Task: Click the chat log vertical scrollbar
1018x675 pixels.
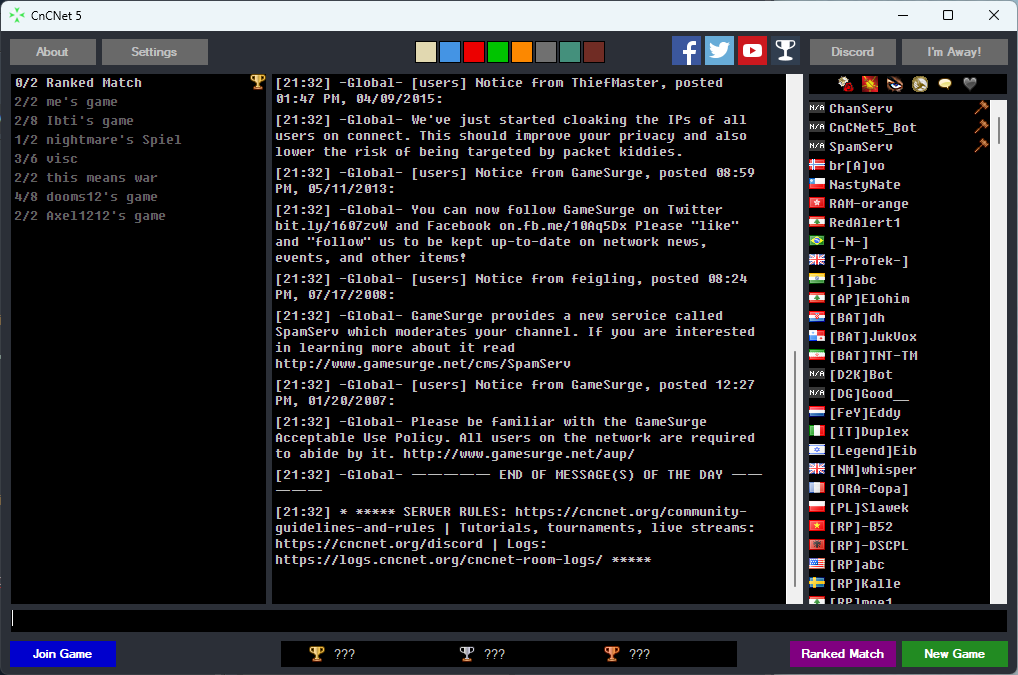Action: pos(795,339)
